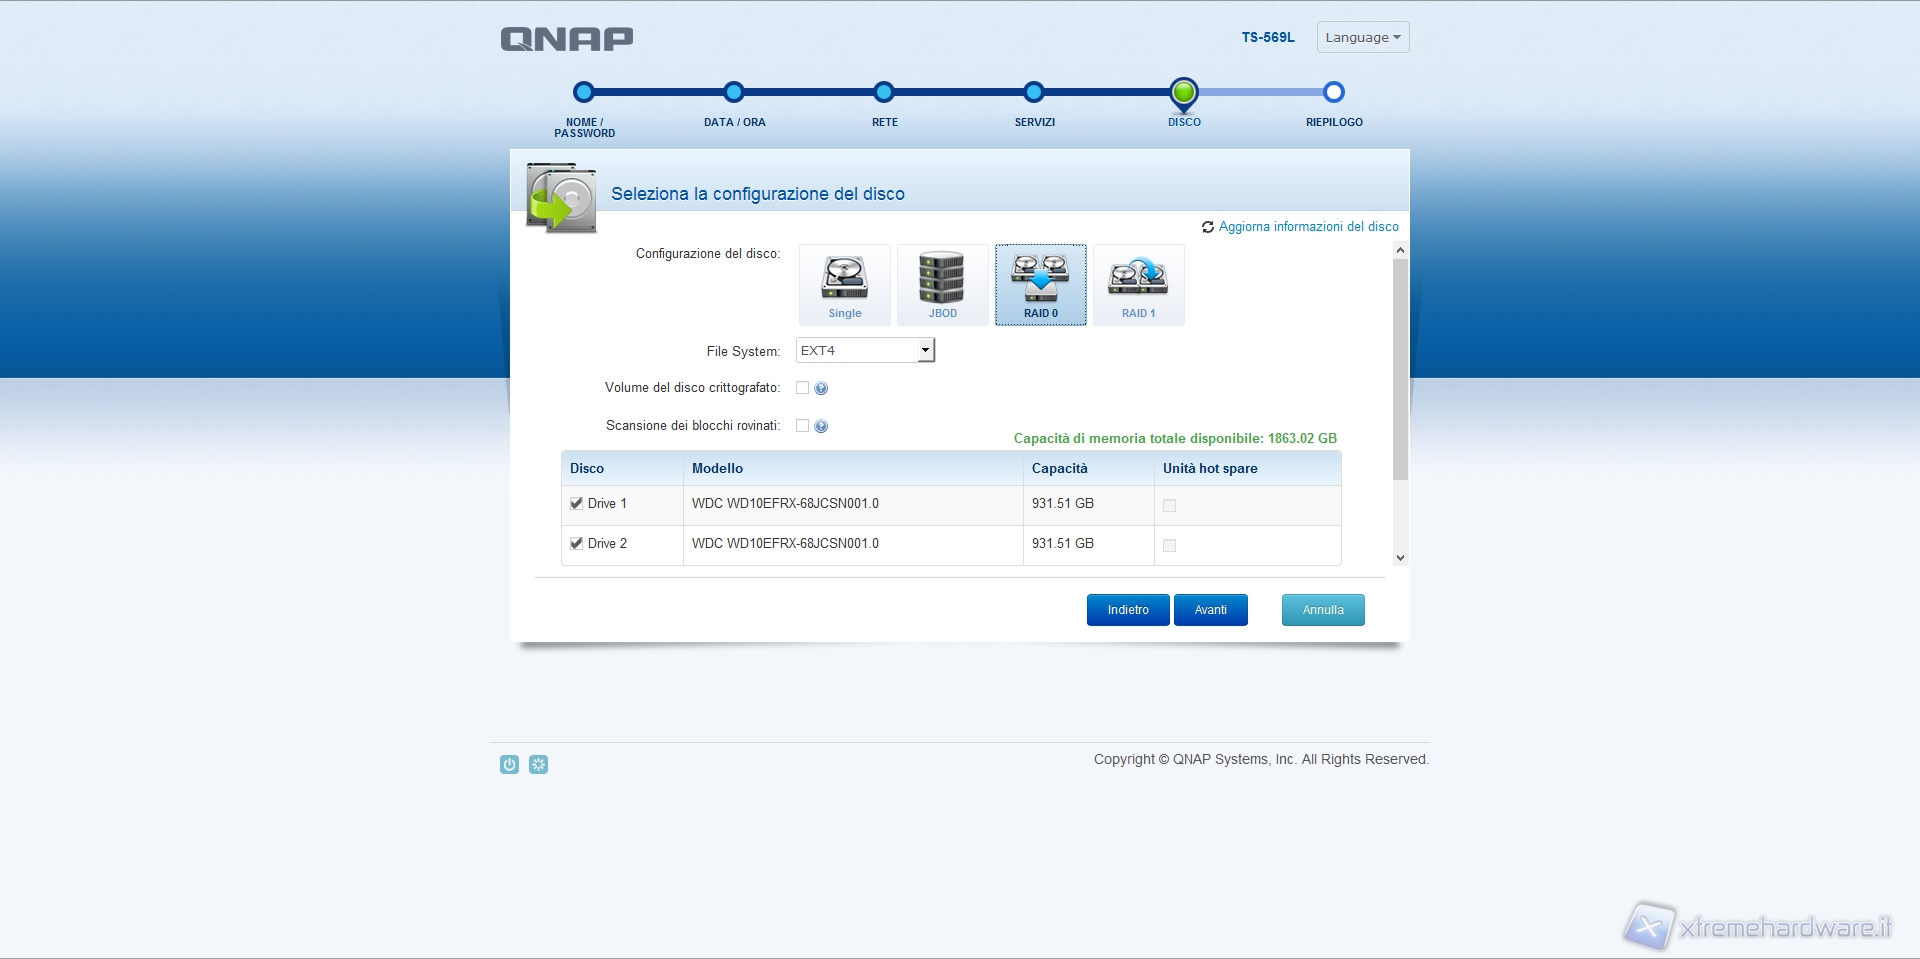Image resolution: width=1920 pixels, height=959 pixels.
Task: Click the help icon beside encrypted volume option
Action: pyautogui.click(x=821, y=389)
